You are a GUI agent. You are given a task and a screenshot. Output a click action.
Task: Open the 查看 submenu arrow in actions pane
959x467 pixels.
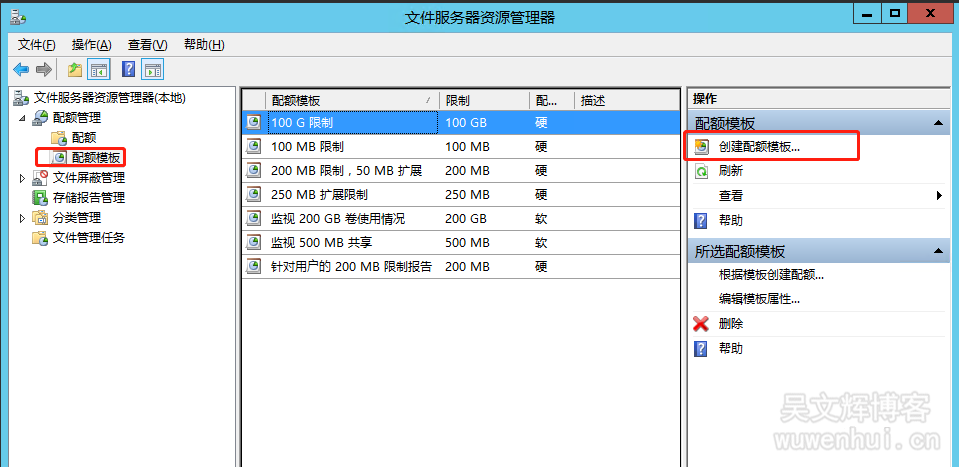tap(939, 196)
